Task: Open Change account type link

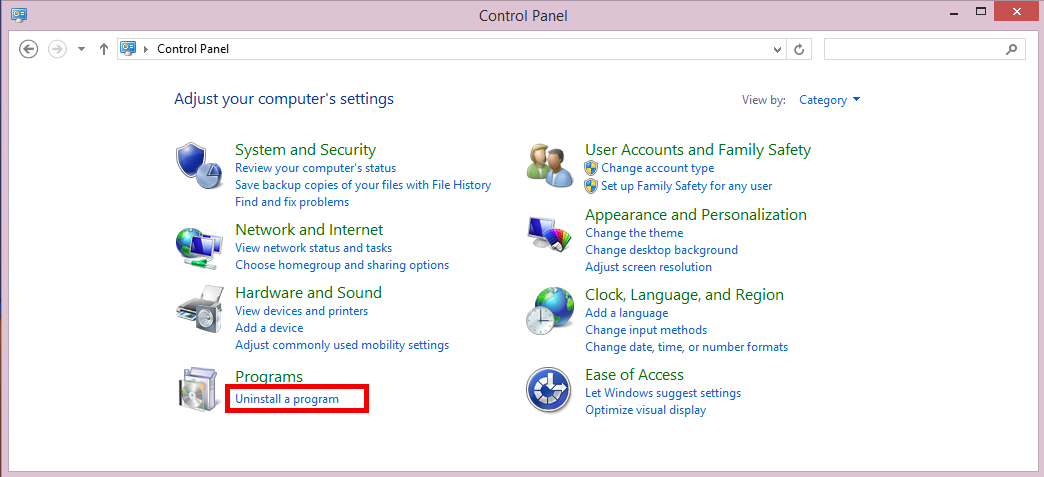Action: tap(657, 168)
